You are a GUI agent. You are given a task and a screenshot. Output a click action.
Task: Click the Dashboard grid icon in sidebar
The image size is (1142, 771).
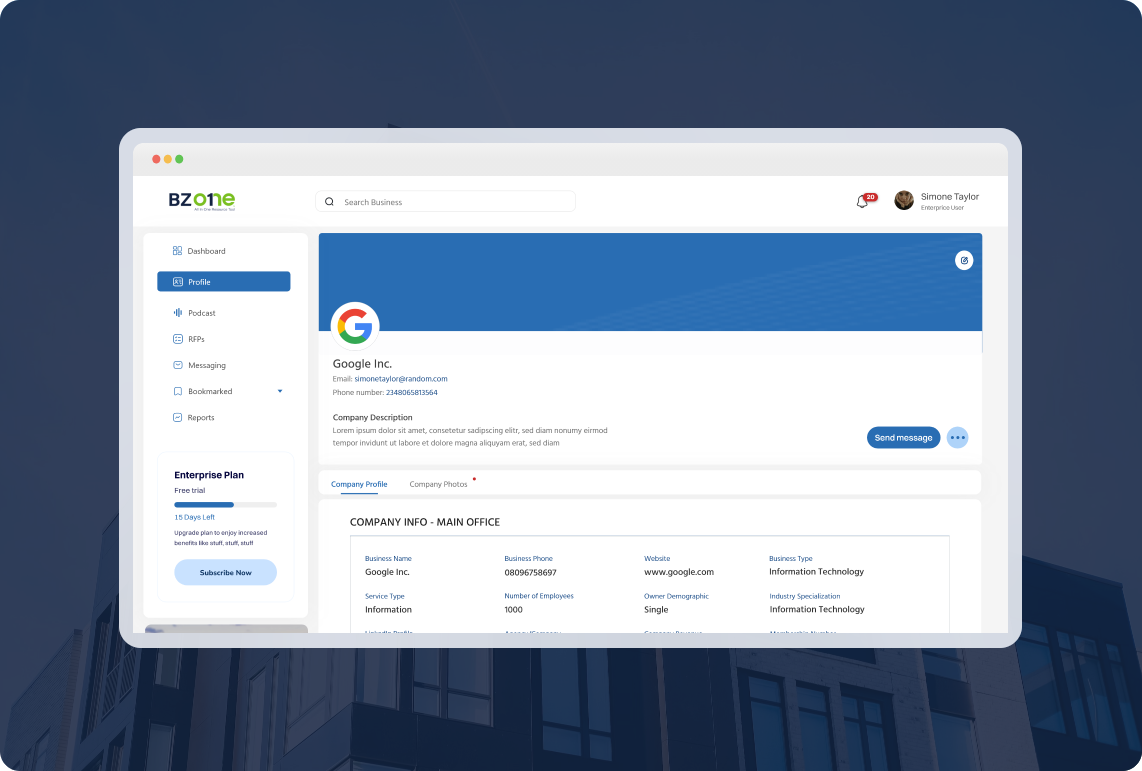tap(177, 251)
